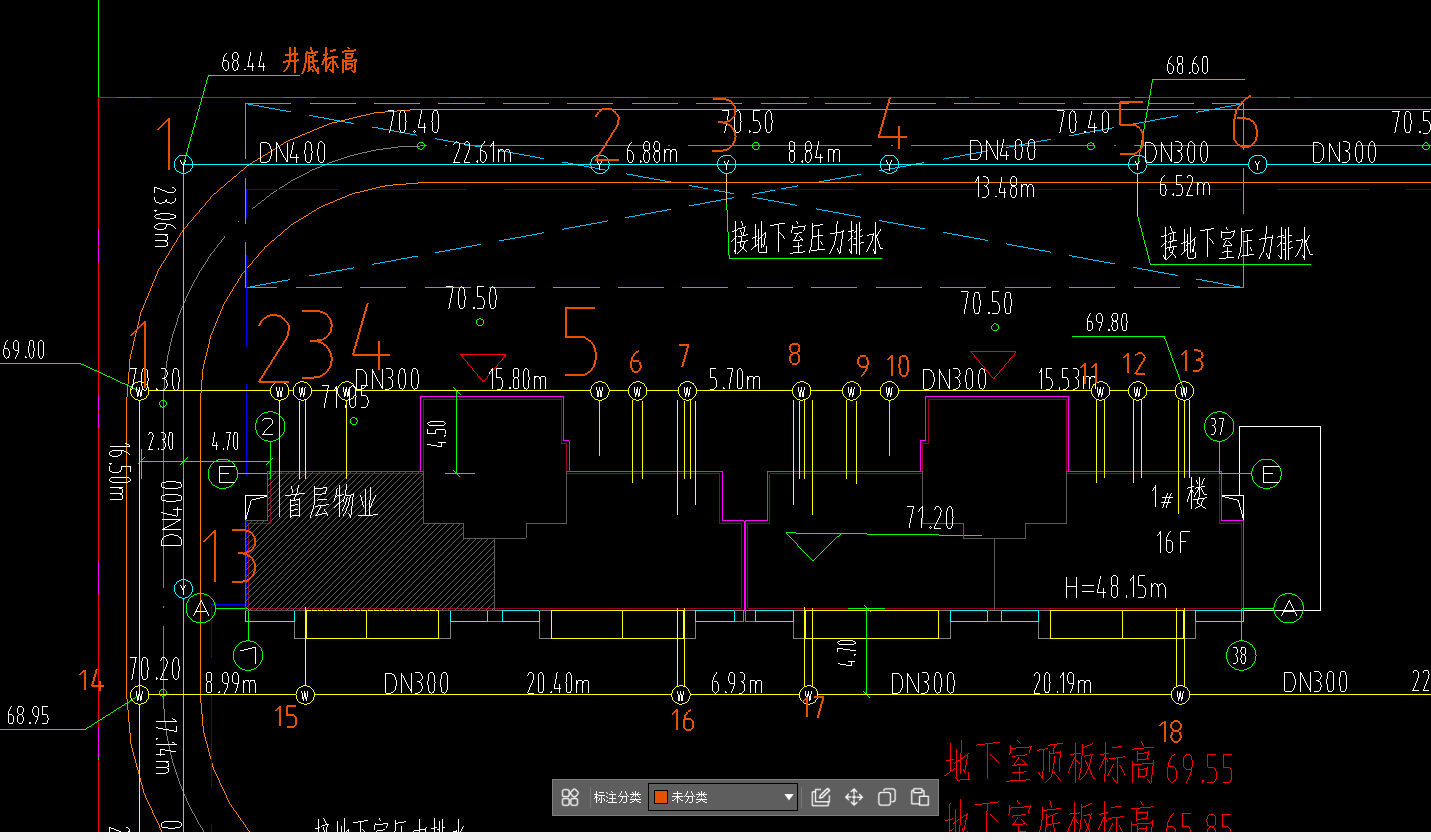Click the 70.30 ground elevation text

154,380
